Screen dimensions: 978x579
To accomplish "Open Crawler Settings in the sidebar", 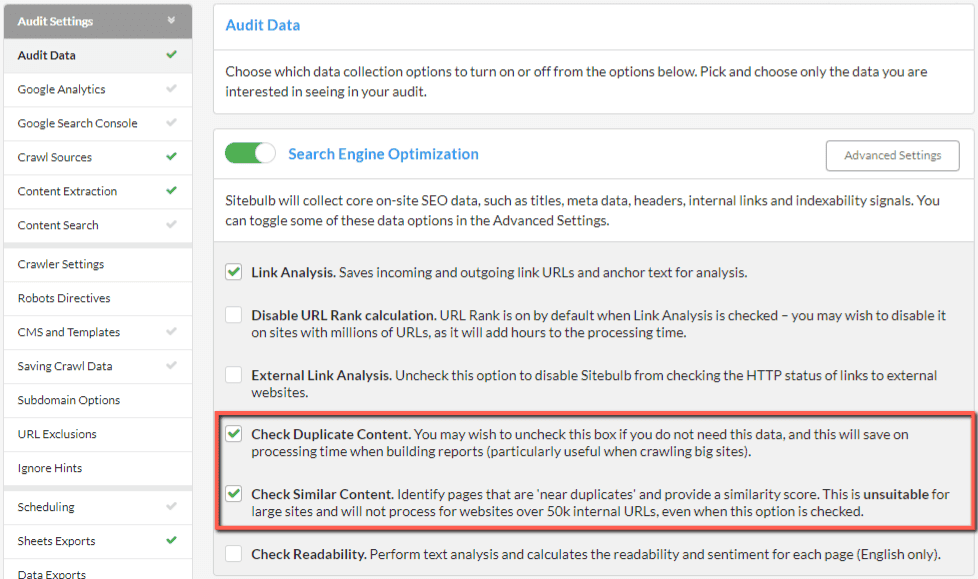I will pos(98,265).
